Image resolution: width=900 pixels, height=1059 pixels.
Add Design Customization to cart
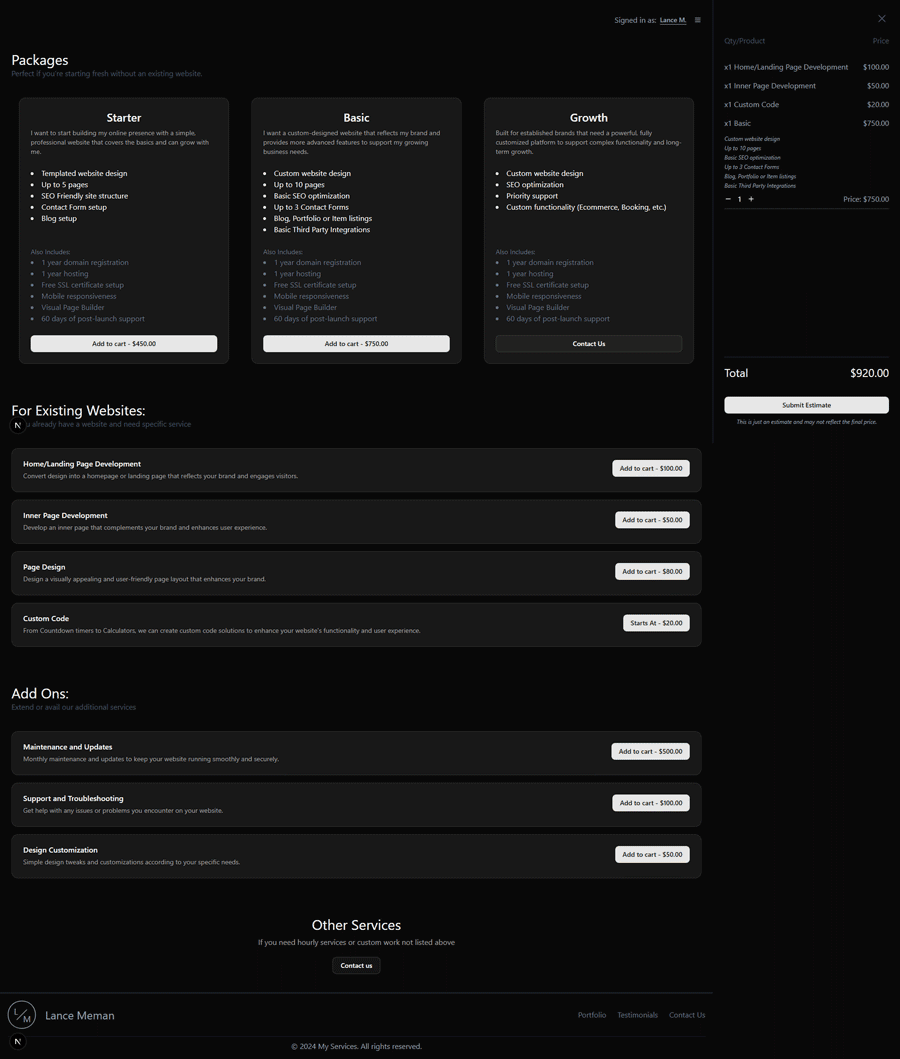[652, 855]
